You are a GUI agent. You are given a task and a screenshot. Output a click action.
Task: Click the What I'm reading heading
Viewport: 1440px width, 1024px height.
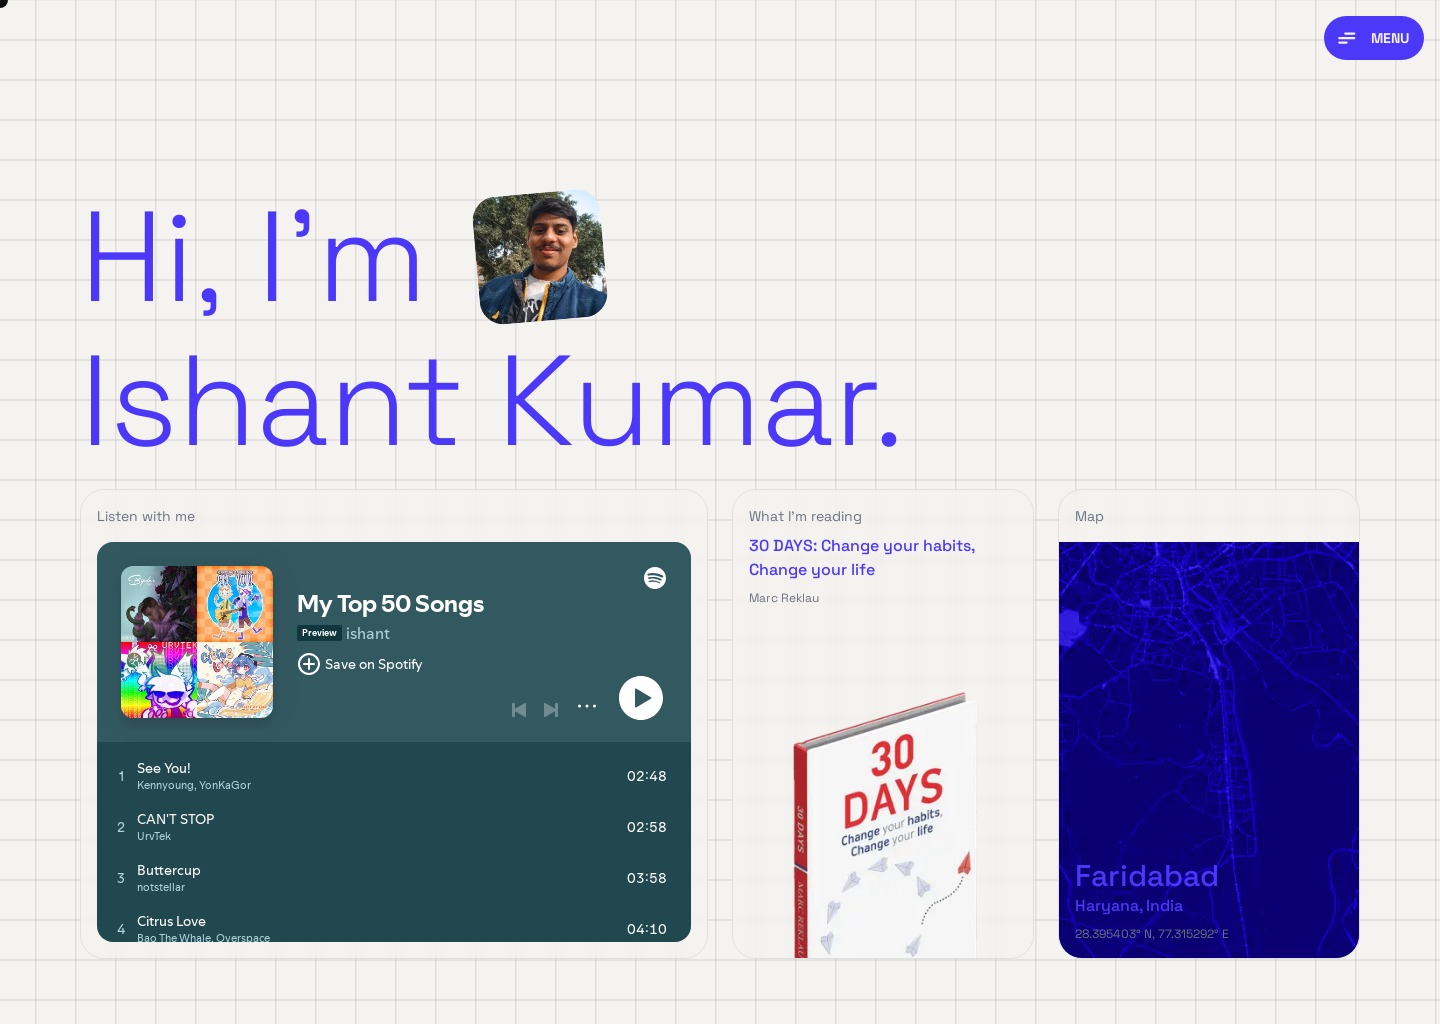click(x=805, y=517)
